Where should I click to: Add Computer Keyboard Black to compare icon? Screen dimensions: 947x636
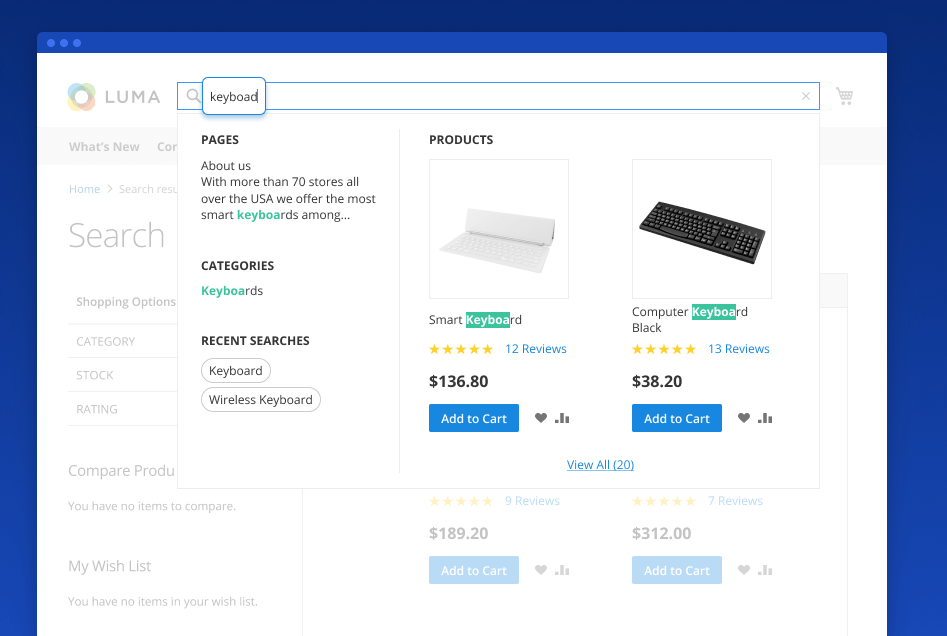click(x=765, y=418)
